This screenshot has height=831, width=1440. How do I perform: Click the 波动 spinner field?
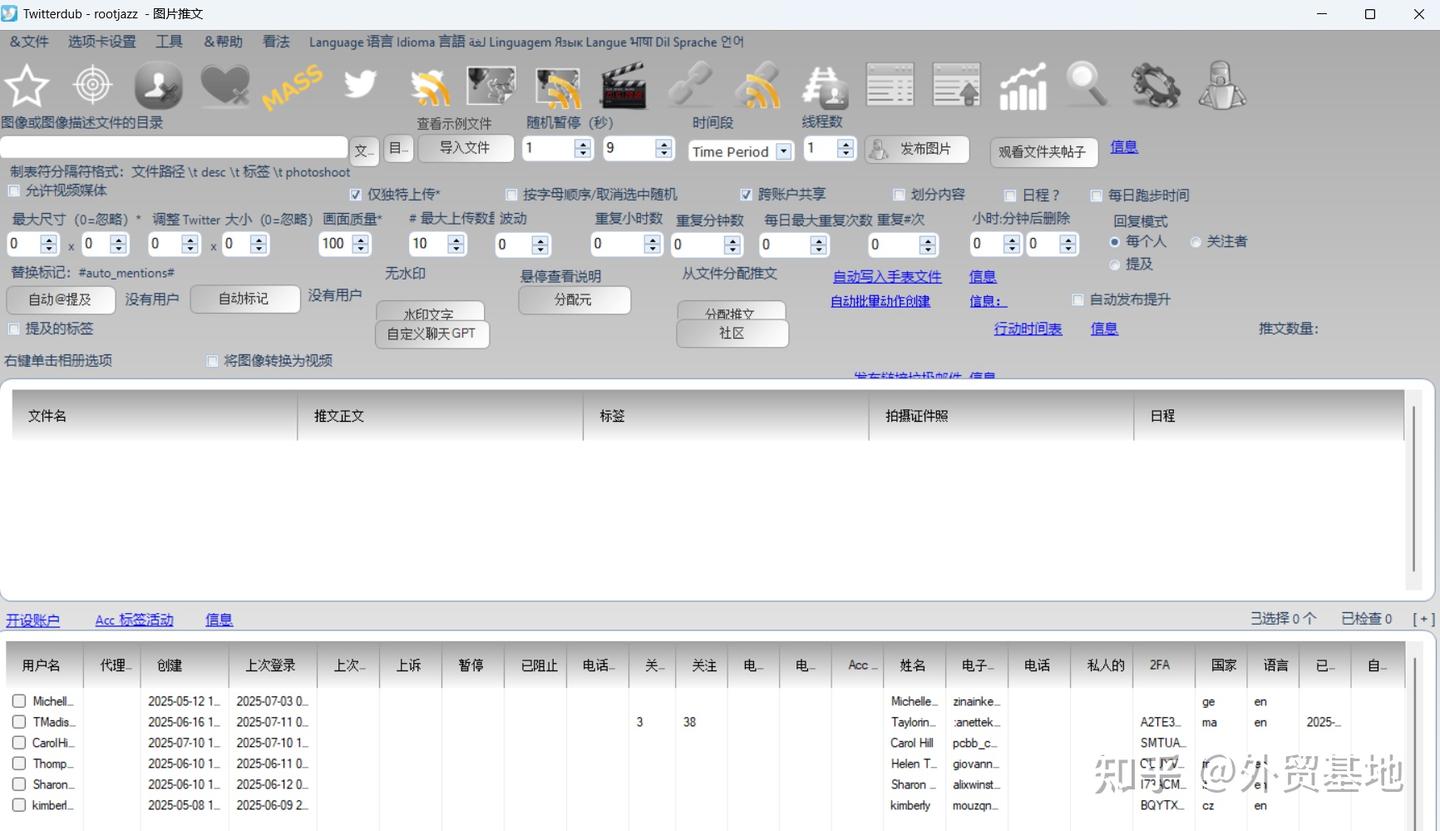[522, 244]
